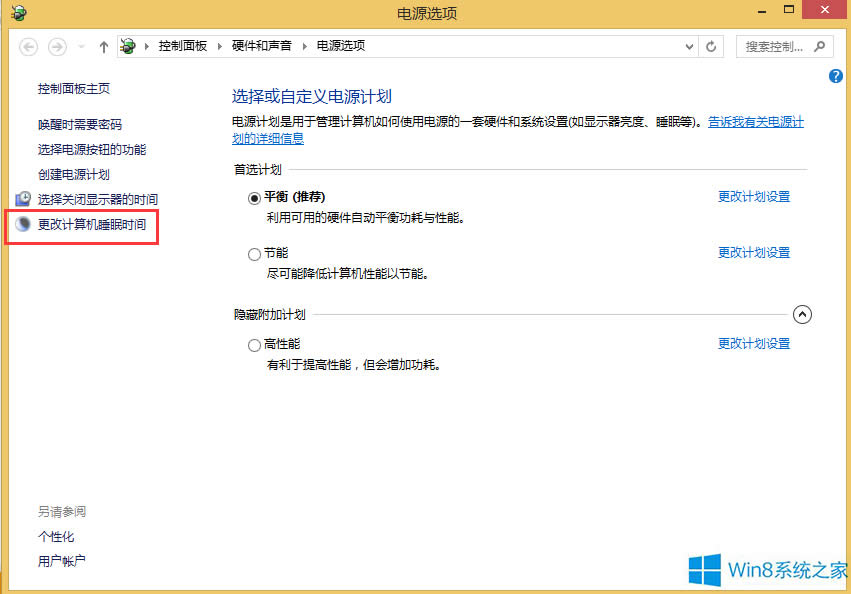Collapse 隐藏附加计划 using the chevron
The image size is (851, 594).
point(802,314)
